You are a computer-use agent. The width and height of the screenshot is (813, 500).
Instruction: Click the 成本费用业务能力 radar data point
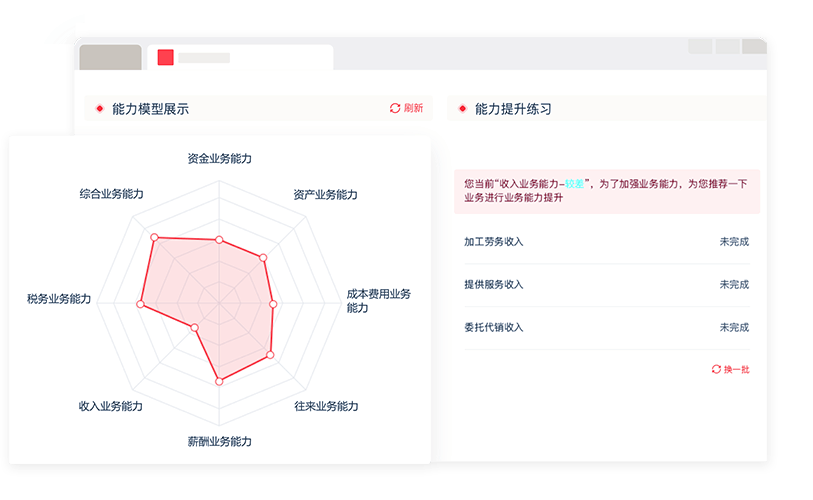pyautogui.click(x=273, y=304)
